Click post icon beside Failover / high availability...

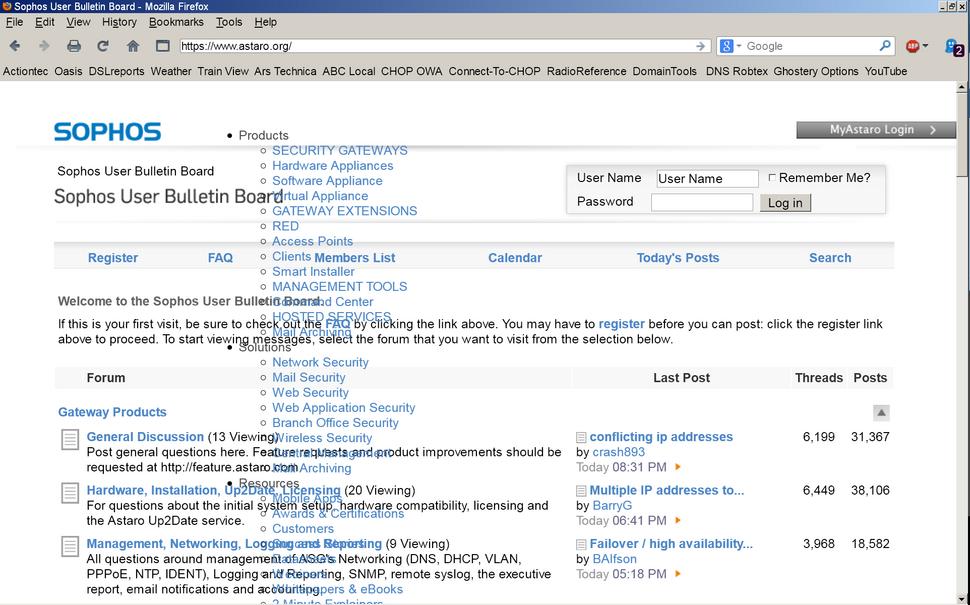pos(581,544)
